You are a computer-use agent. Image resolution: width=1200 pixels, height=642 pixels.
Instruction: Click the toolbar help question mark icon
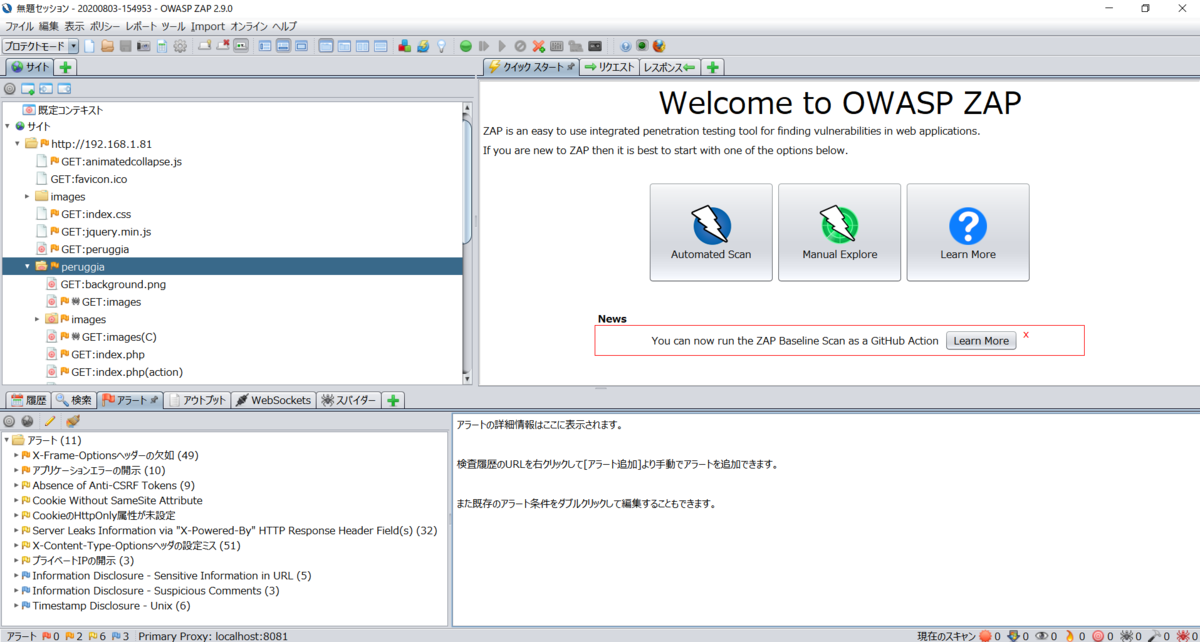pos(625,46)
